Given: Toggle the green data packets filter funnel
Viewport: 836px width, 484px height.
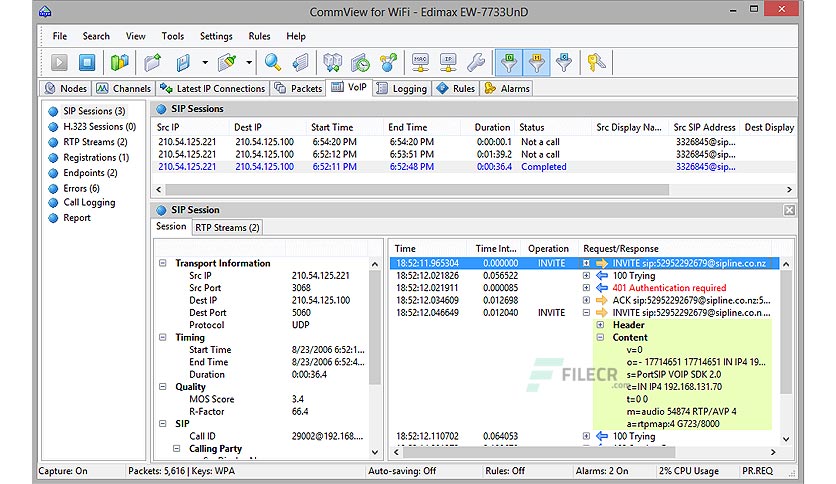Looking at the screenshot, I should point(509,63).
